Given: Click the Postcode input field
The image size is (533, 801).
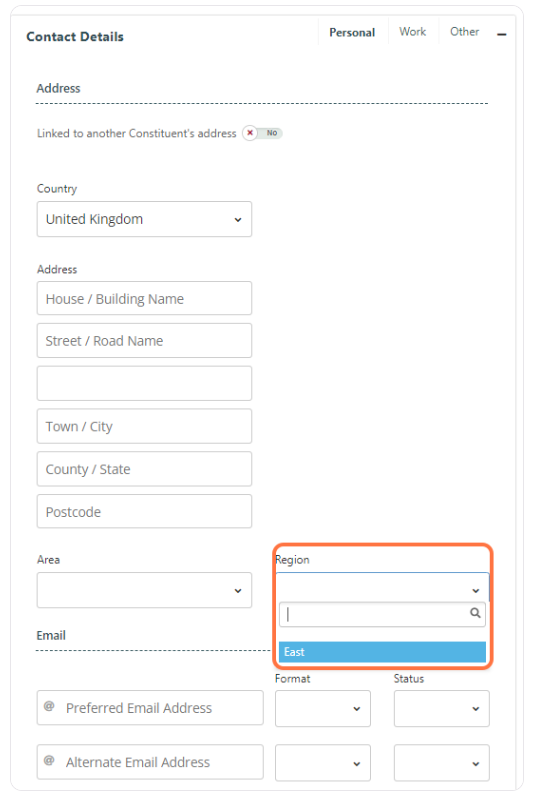Looking at the screenshot, I should 144,511.
